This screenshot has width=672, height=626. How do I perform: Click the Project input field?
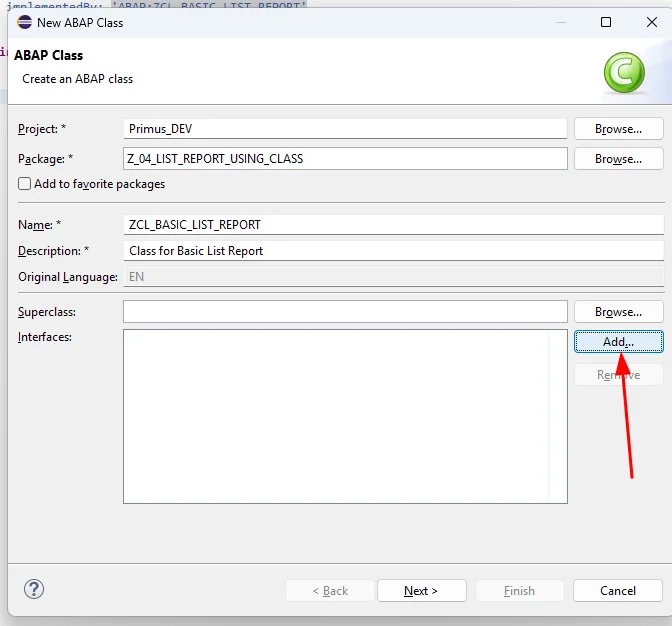[345, 129]
